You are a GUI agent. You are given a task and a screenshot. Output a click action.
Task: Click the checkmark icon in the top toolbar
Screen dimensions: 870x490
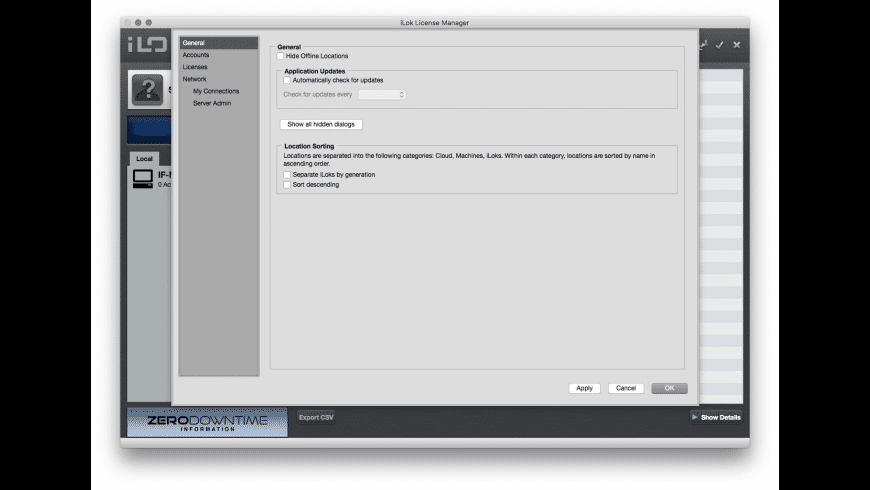pos(719,45)
